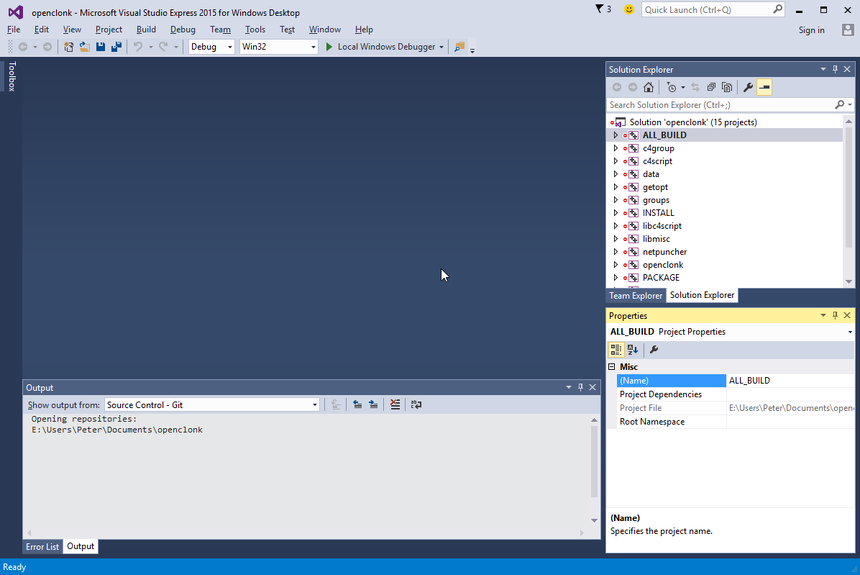
Task: Open the Solution Explorer search options arrow
Action: click(x=850, y=105)
